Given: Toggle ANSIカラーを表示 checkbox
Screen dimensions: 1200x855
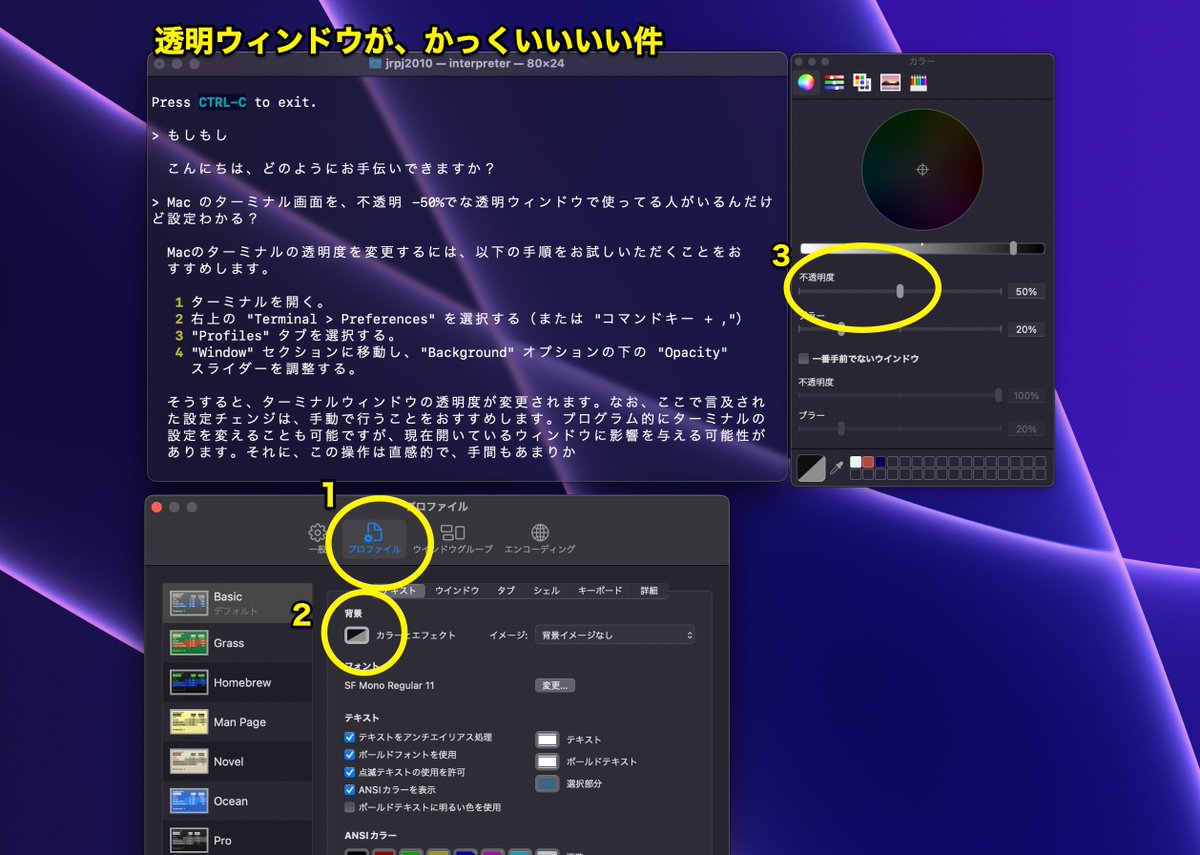Looking at the screenshot, I should (350, 789).
